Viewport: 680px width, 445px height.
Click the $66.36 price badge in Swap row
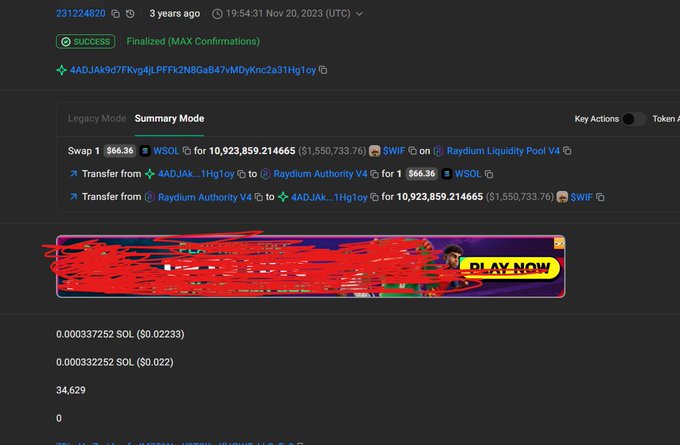pyautogui.click(x=120, y=151)
